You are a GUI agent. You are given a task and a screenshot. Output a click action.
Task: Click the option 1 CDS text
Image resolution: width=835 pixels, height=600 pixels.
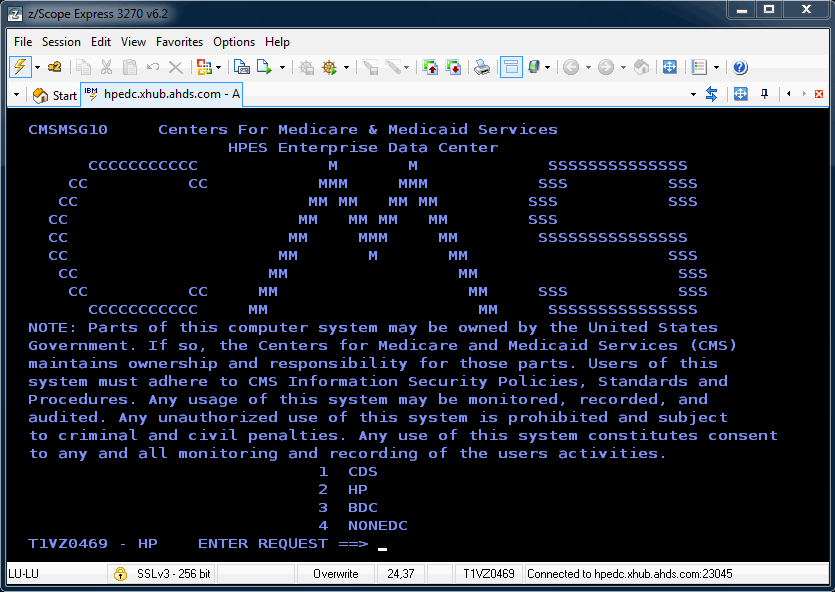348,472
